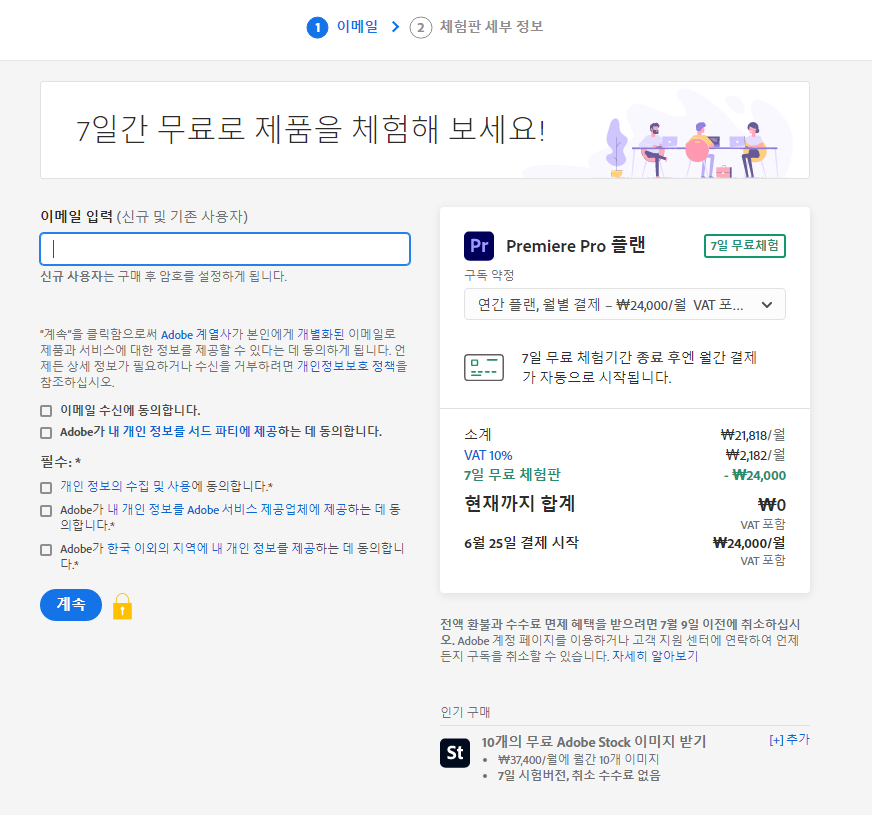Click the '₩2,182/월' VAT amount
872x815 pixels.
click(x=755, y=455)
